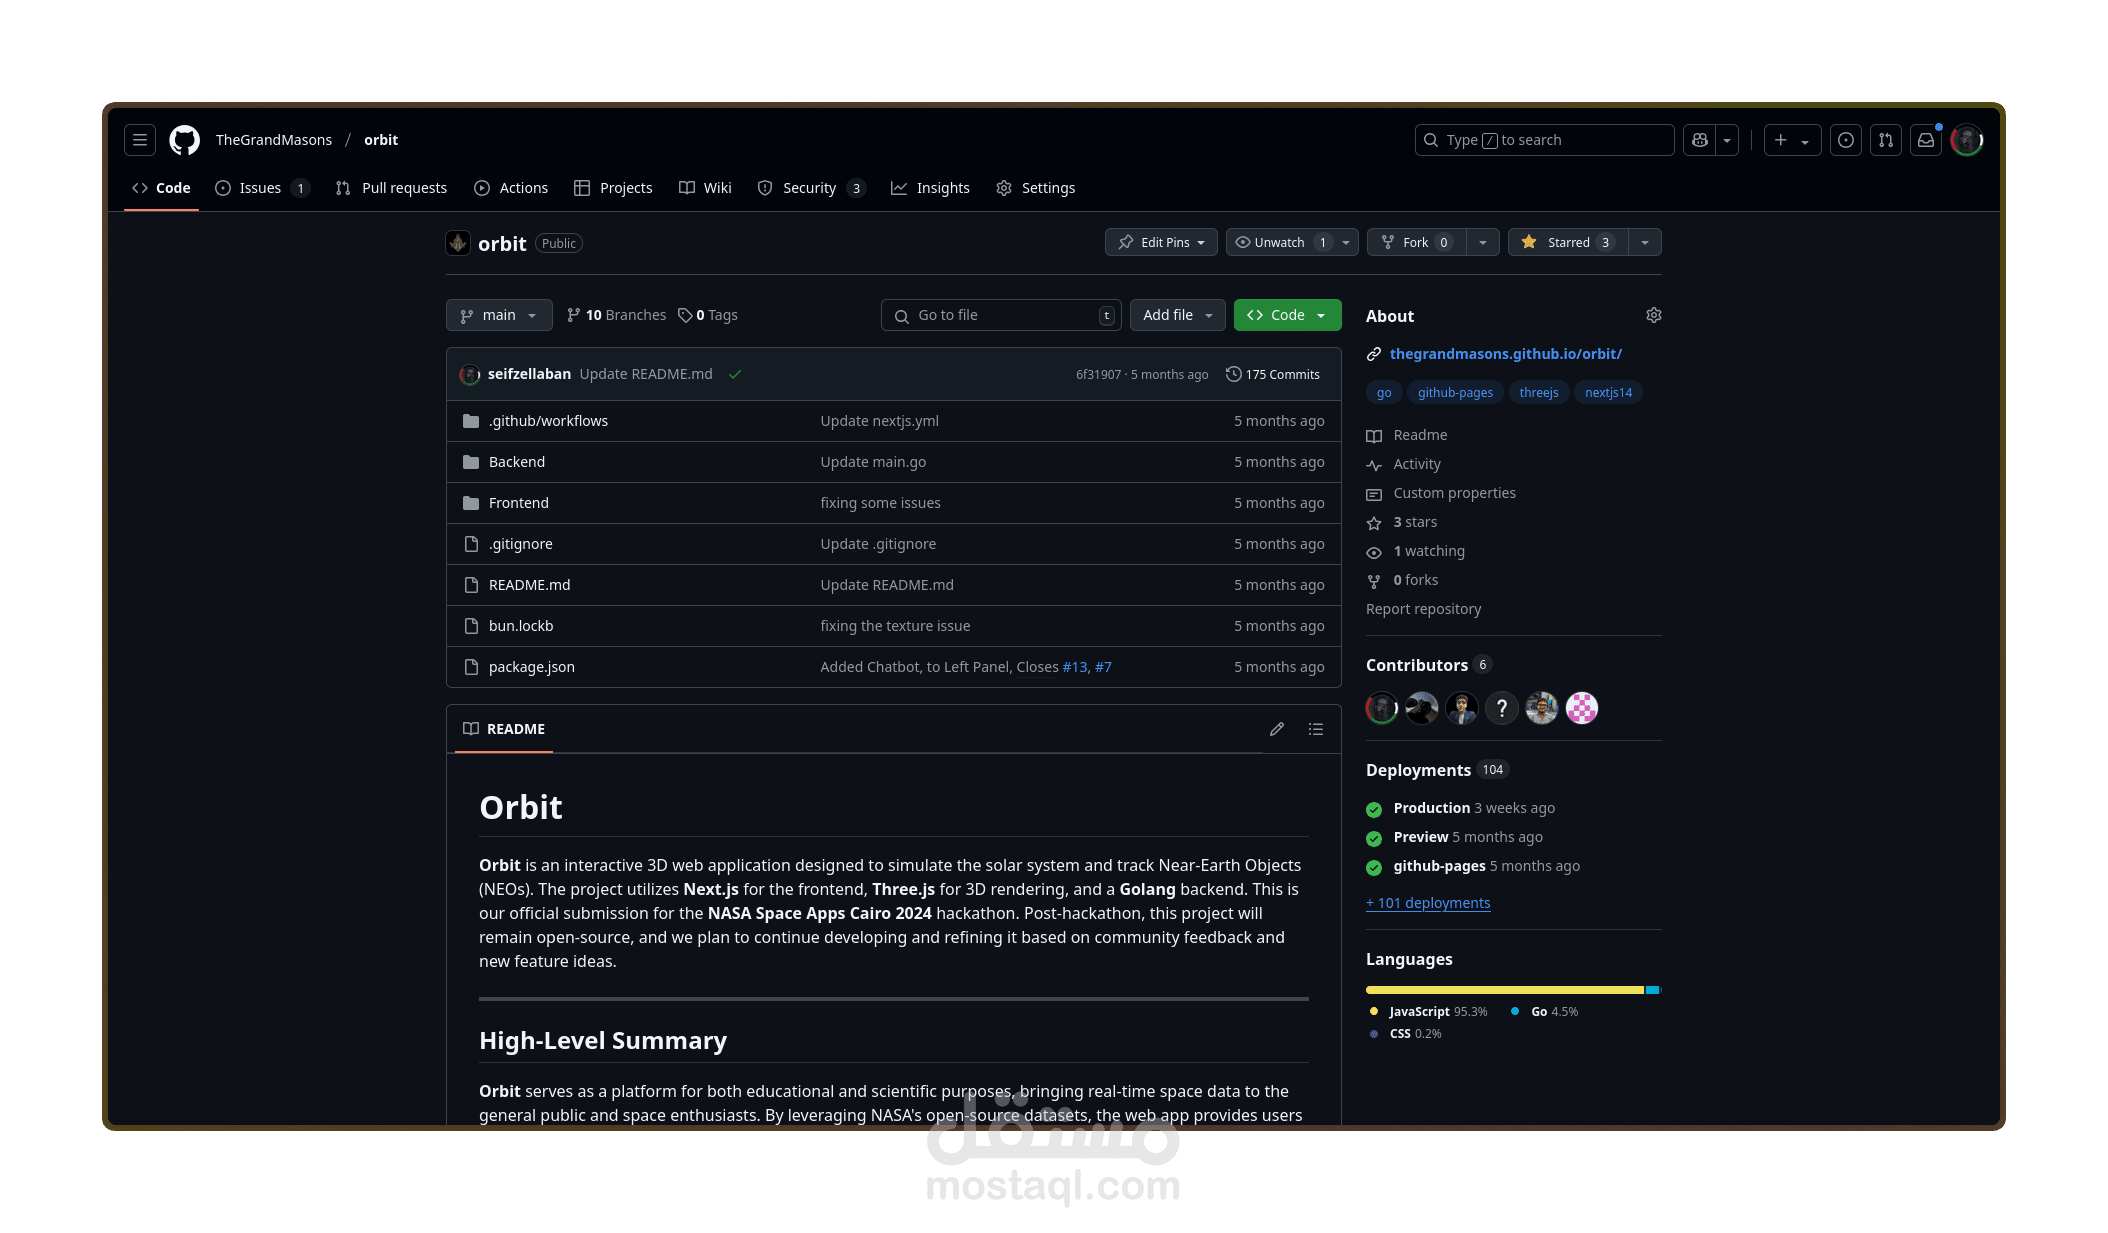
Task: Open the pull requests icon in header
Action: 1886,140
